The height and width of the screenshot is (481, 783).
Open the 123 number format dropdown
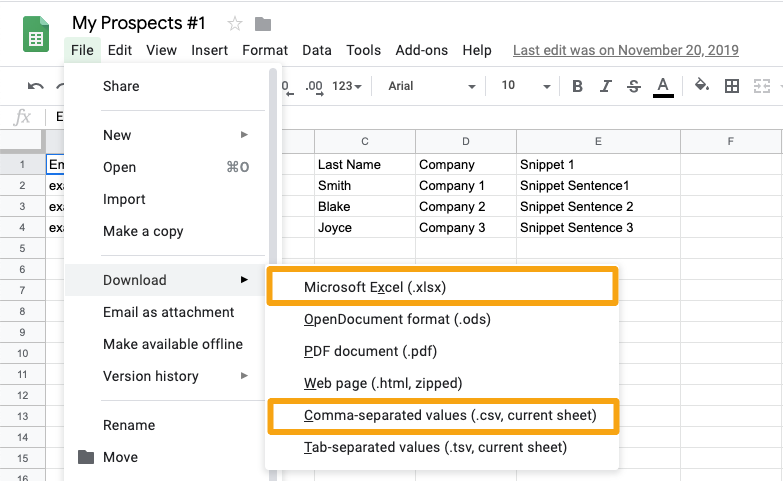click(347, 86)
